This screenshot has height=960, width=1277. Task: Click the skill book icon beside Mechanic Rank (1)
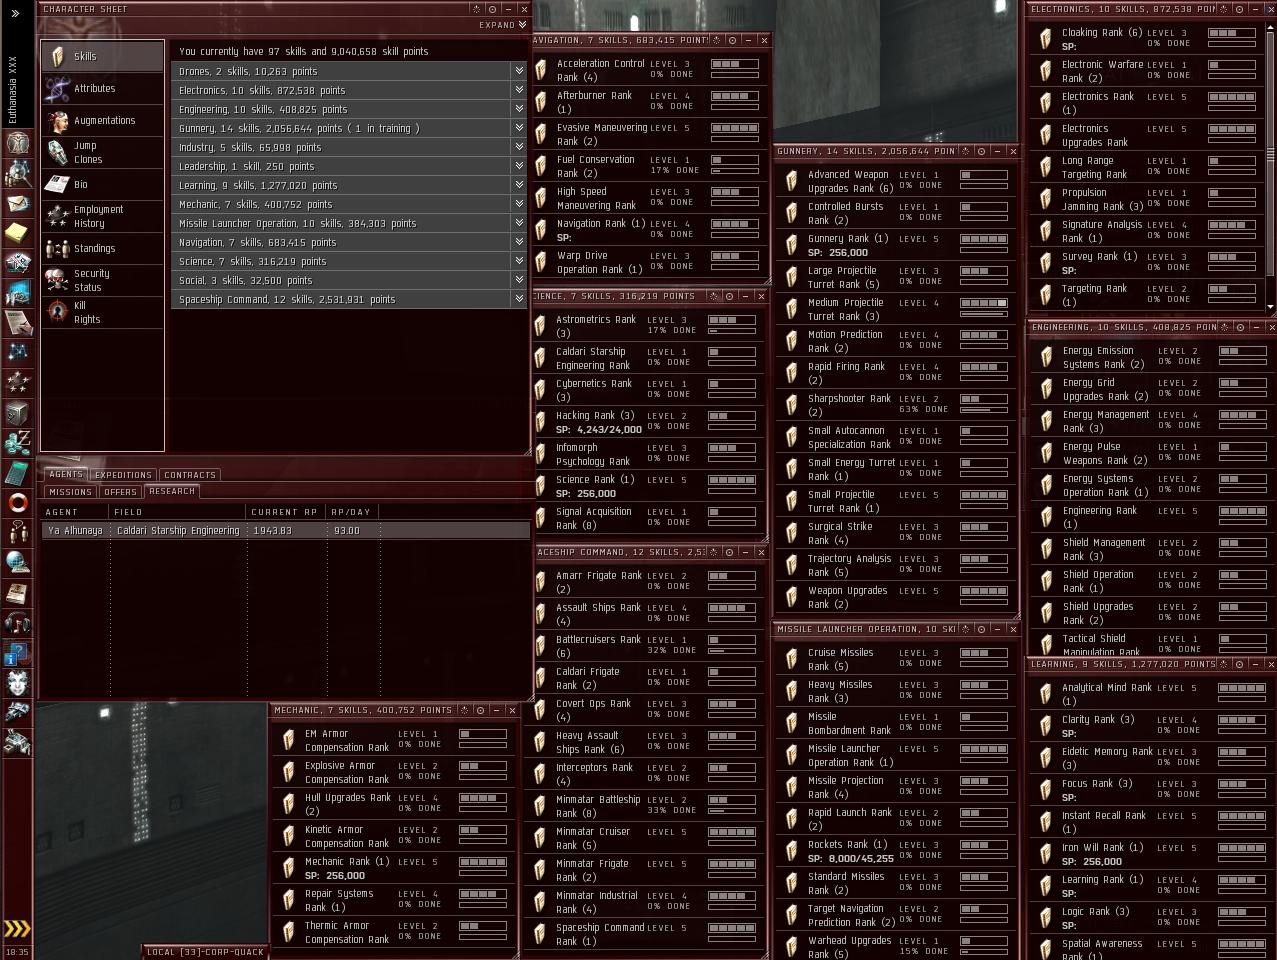pyautogui.click(x=288, y=868)
